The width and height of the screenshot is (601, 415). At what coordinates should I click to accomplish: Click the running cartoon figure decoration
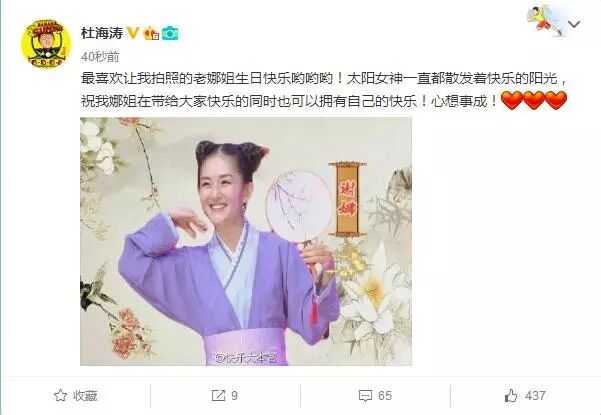544,21
